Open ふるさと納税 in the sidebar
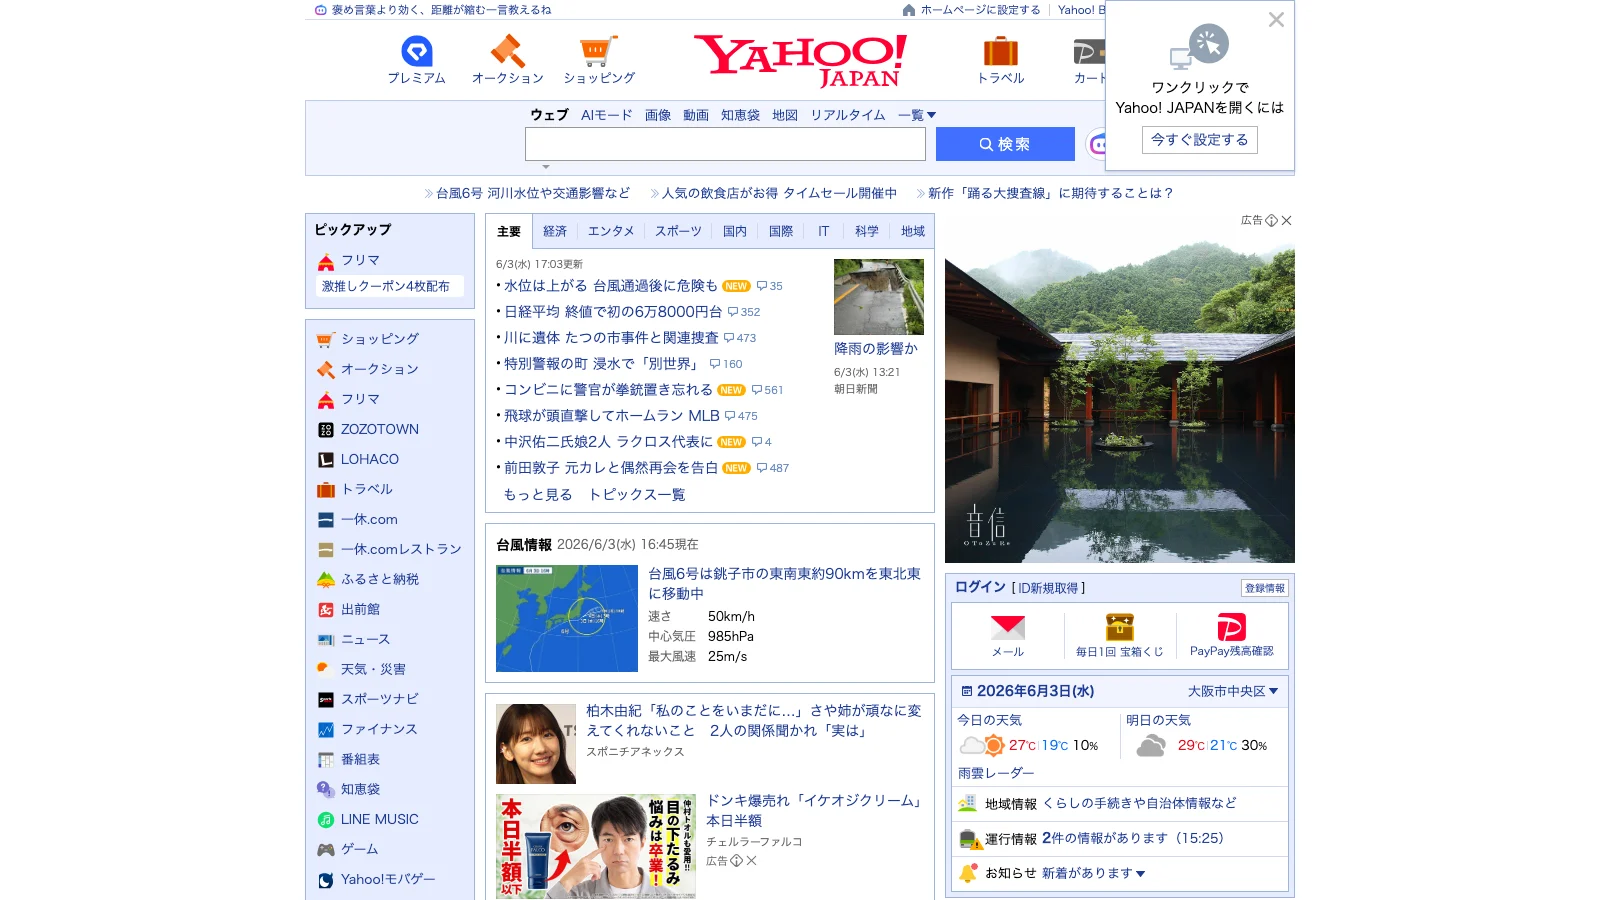Screen dimensions: 1600x900 380,579
